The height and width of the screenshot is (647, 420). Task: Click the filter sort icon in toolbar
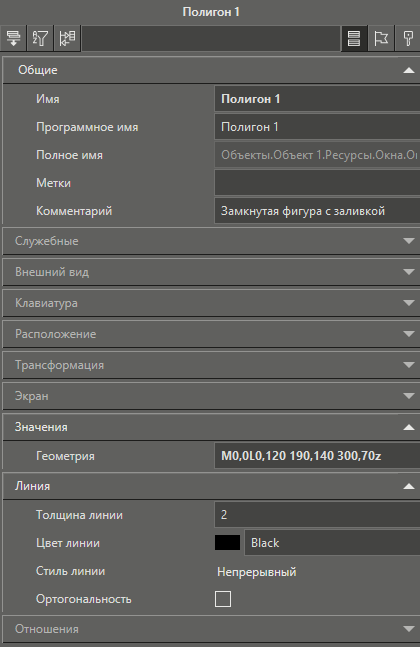tap(40, 38)
